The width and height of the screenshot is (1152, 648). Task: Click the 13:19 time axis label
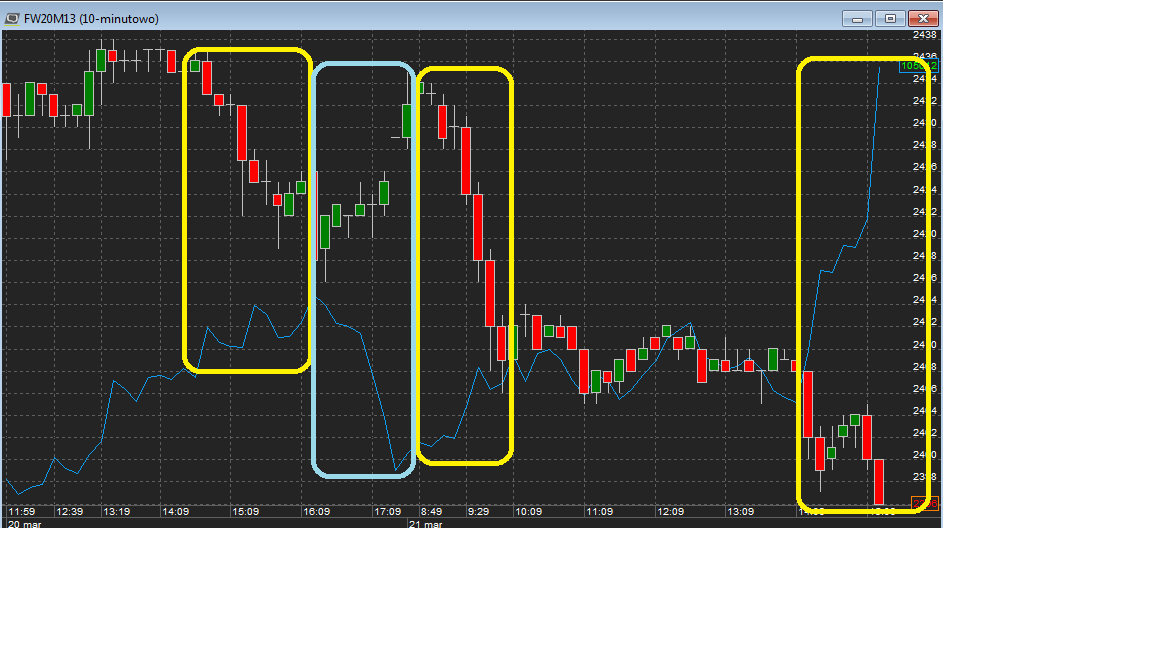117,511
